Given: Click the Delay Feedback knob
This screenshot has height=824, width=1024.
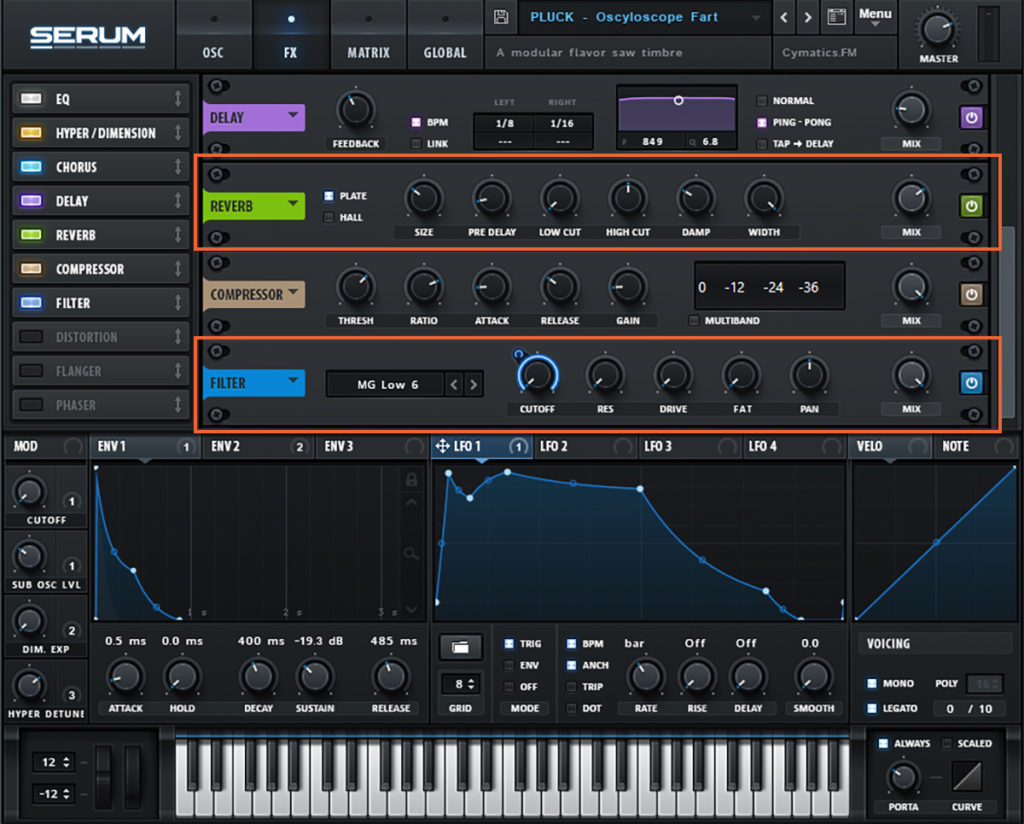Looking at the screenshot, I should [x=355, y=110].
